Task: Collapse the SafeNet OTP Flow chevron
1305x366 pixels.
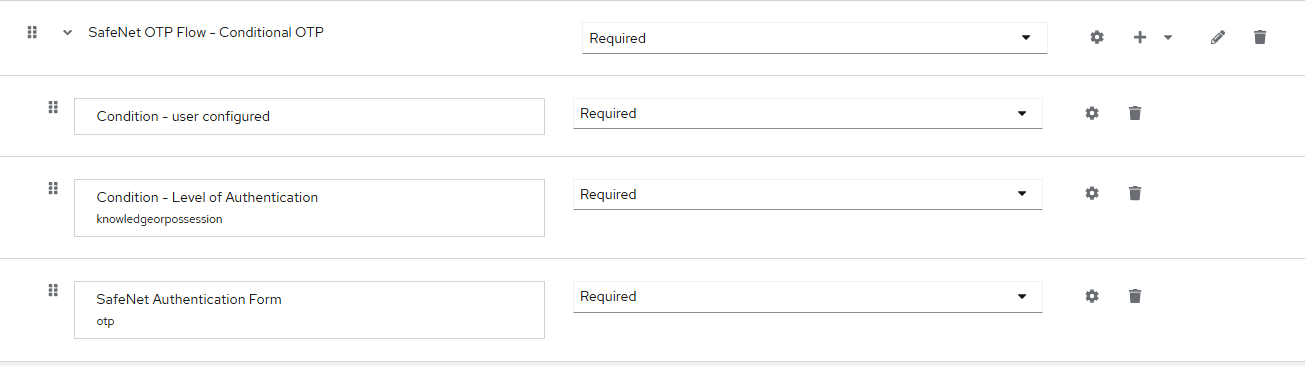Action: pyautogui.click(x=67, y=32)
